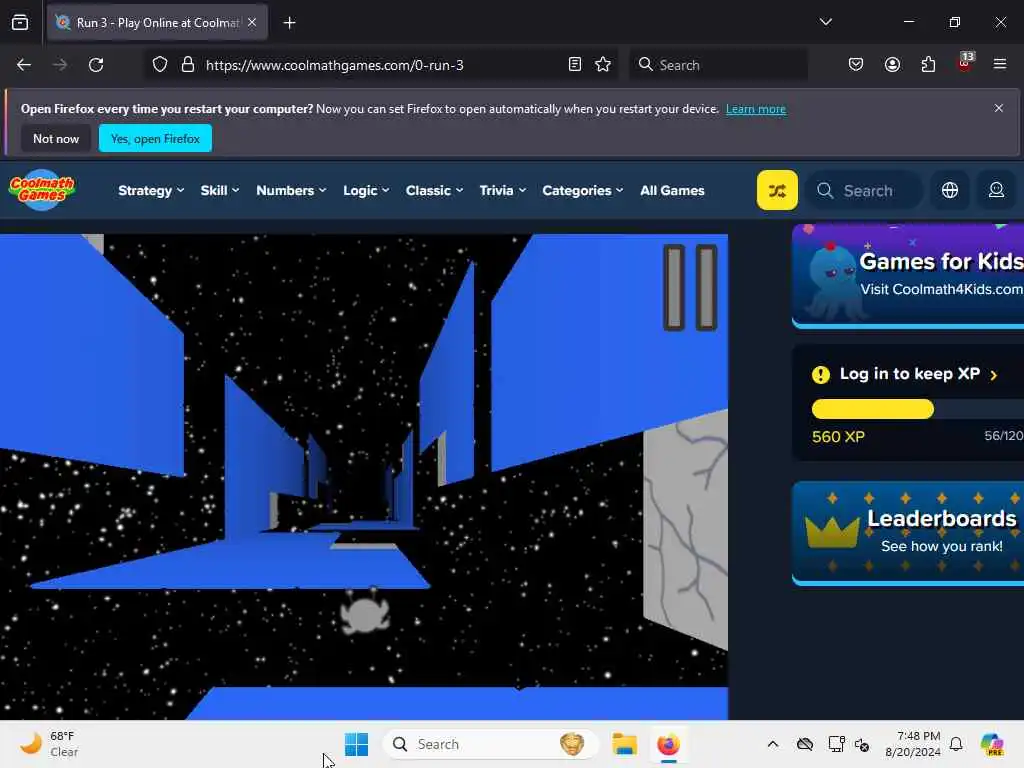Click yellow random game shuffle button
The height and width of the screenshot is (768, 1024).
pos(777,190)
